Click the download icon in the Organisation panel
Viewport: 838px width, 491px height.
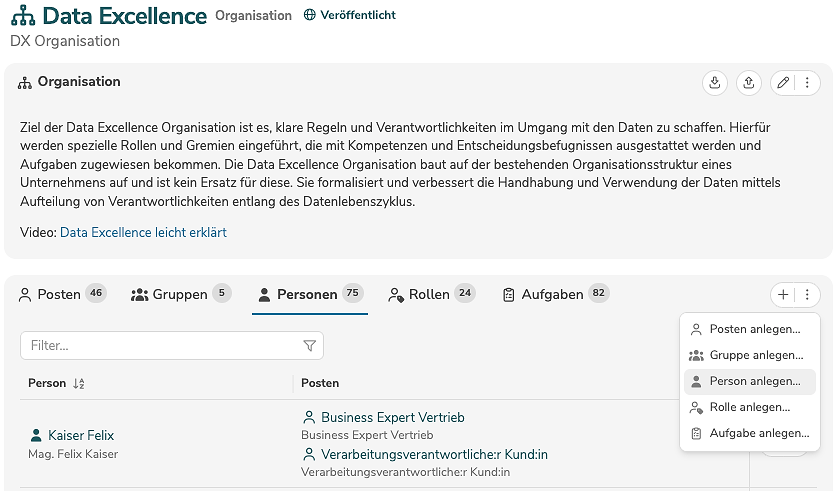click(715, 83)
